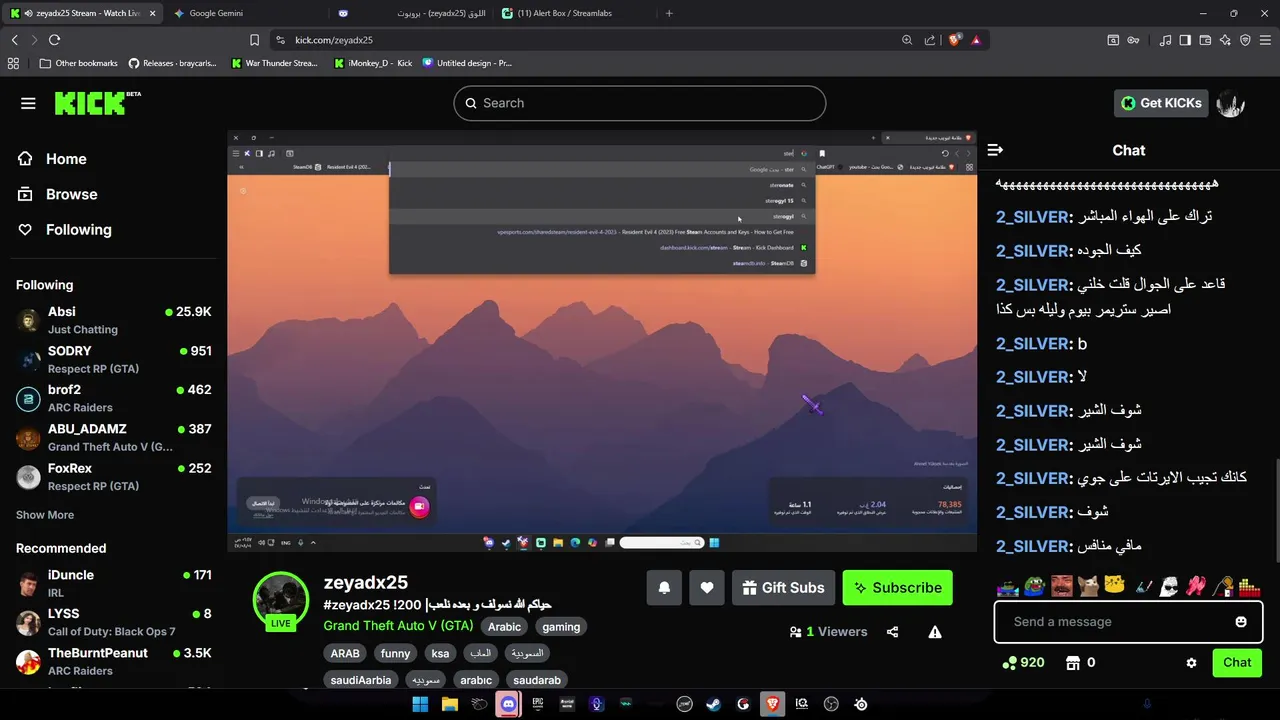Select the funny tag
Screen dimensions: 1280x720
395,653
